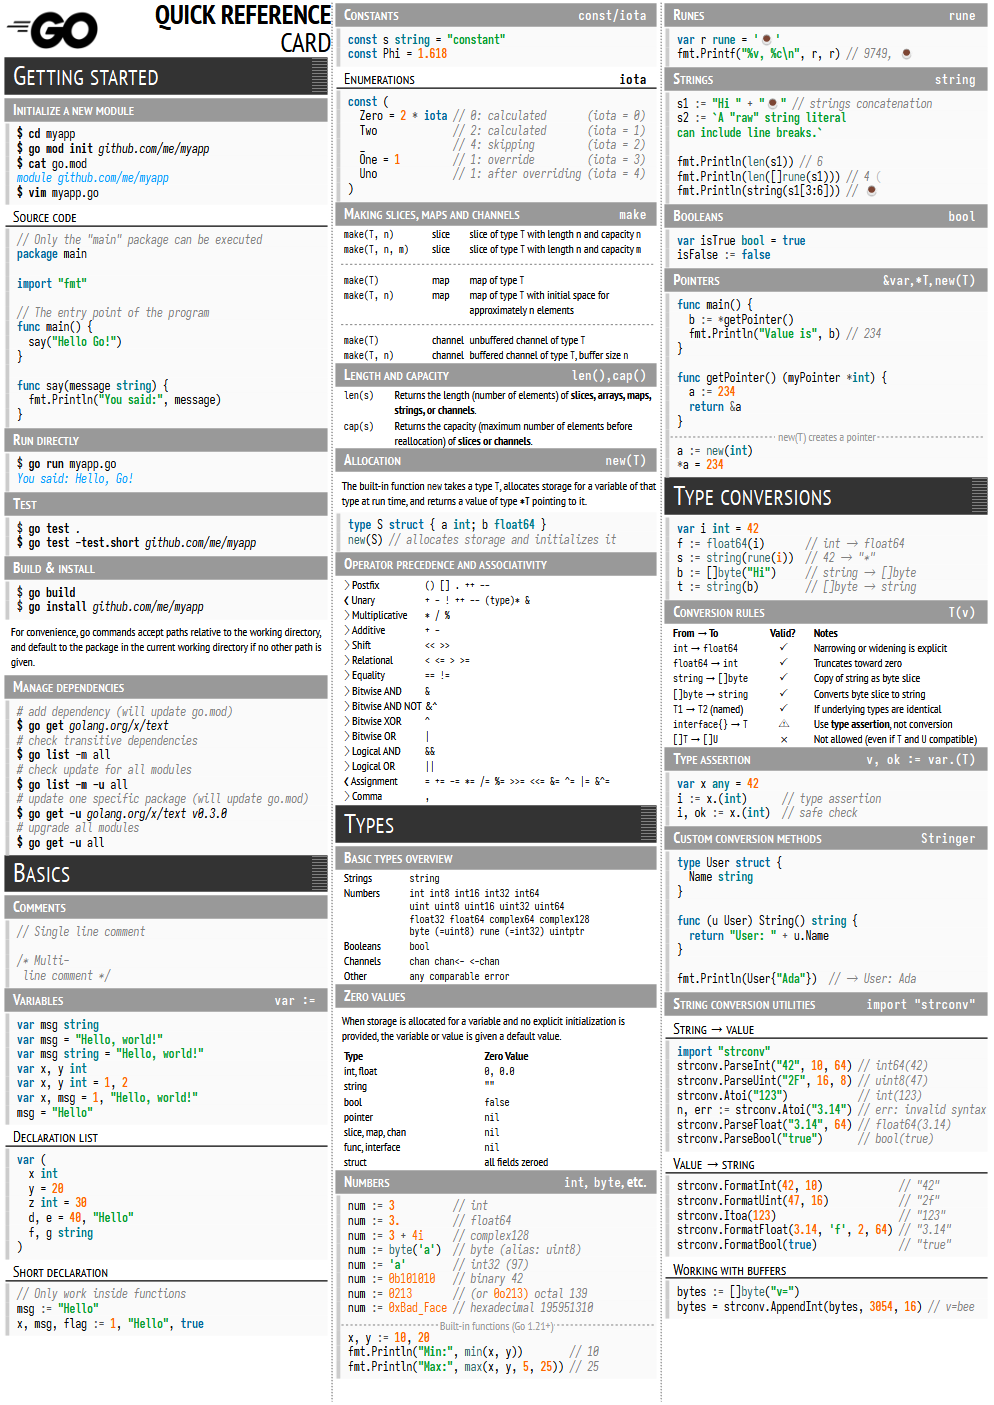This screenshot has width=994, height=1405.
Task: Expand the Equality row chevron
Action: pyautogui.click(x=347, y=676)
